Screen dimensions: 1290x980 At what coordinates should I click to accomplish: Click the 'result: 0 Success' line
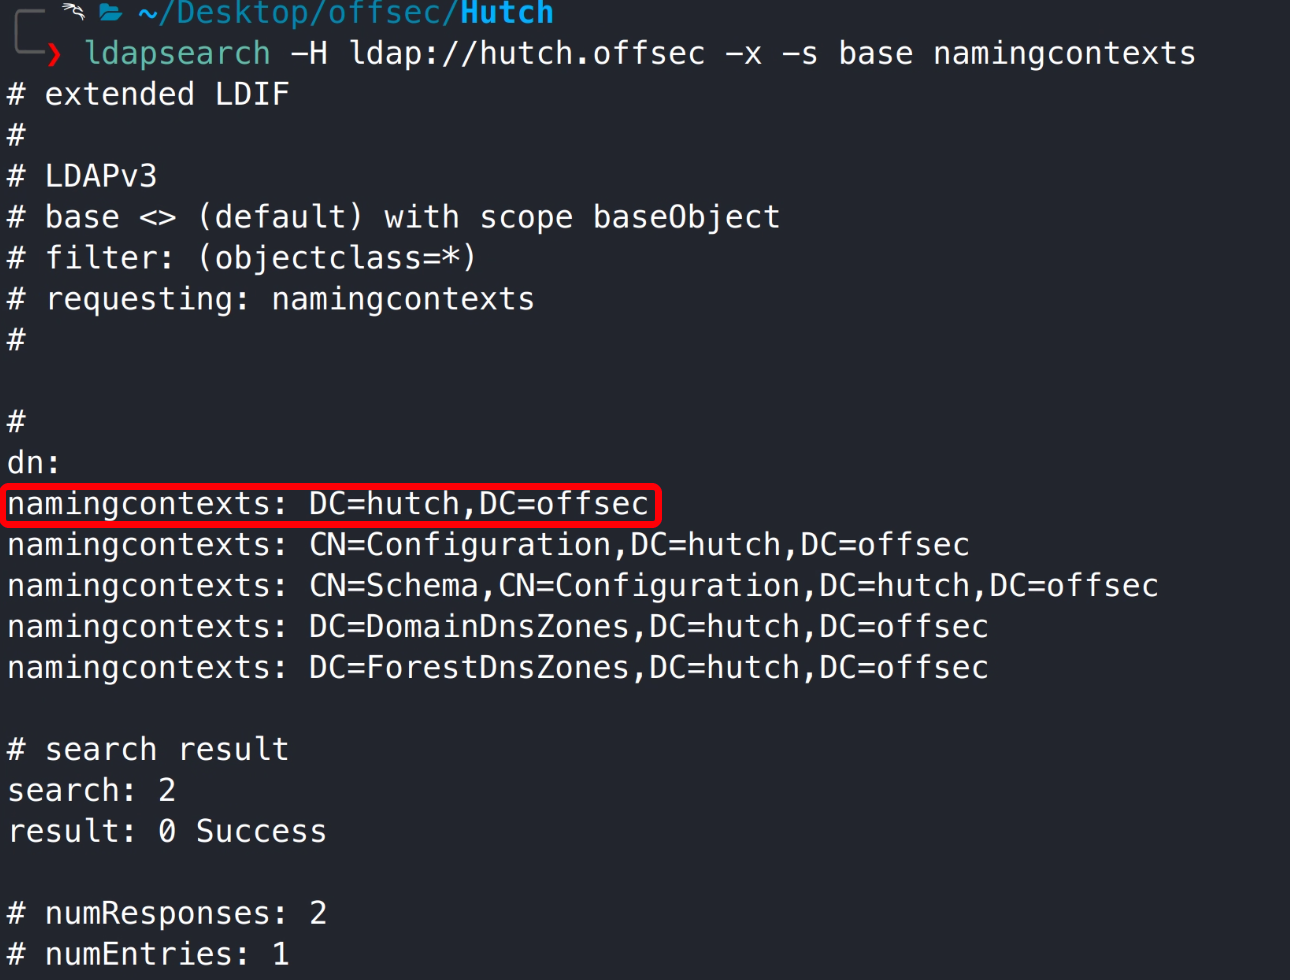[x=167, y=832]
